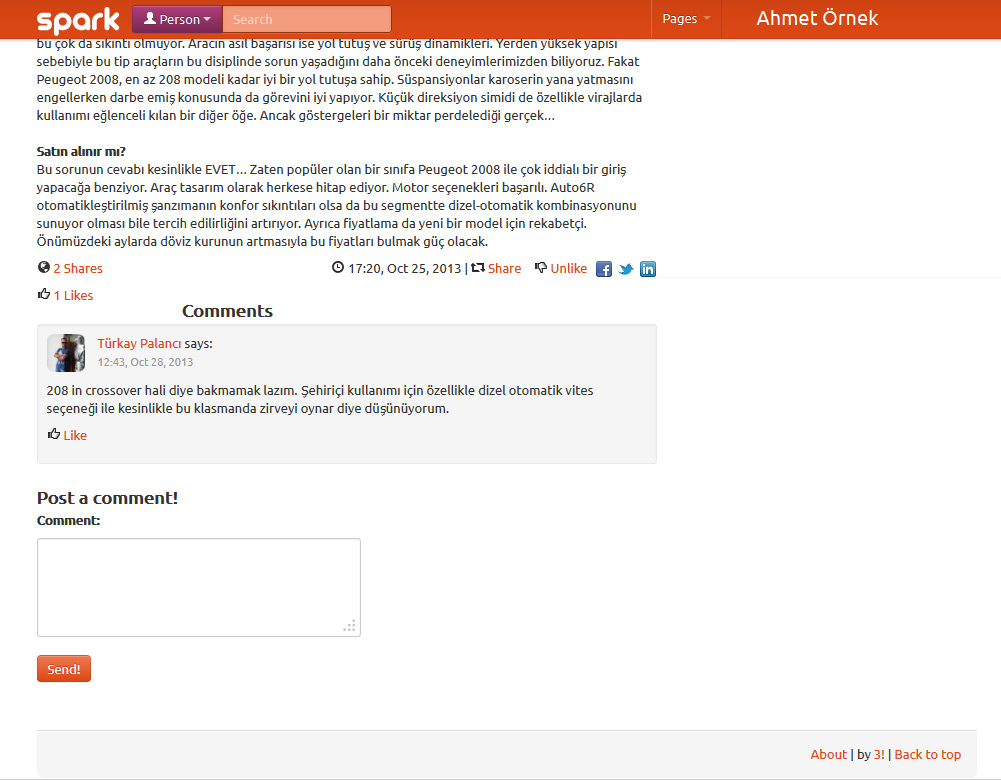
Task: Open the Pages menu
Action: coord(686,19)
